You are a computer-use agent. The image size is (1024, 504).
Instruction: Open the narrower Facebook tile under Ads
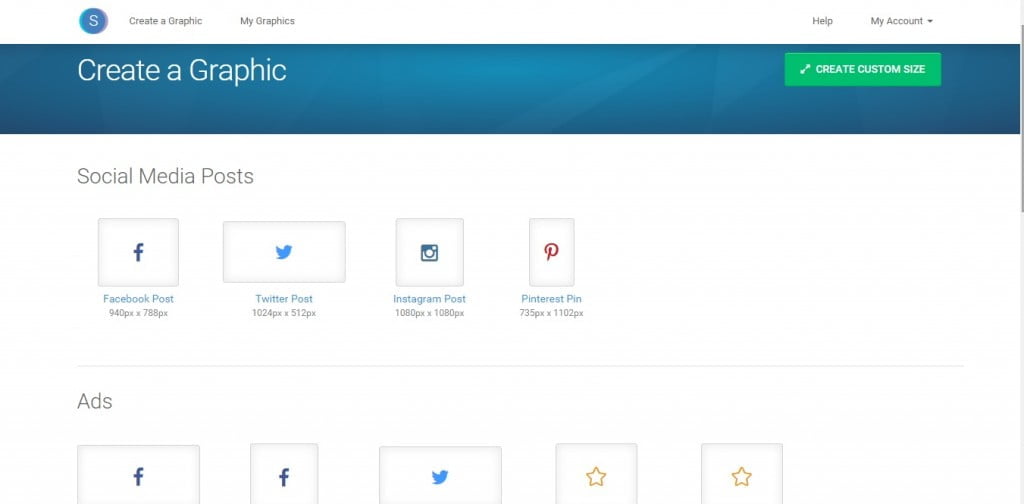pos(284,476)
